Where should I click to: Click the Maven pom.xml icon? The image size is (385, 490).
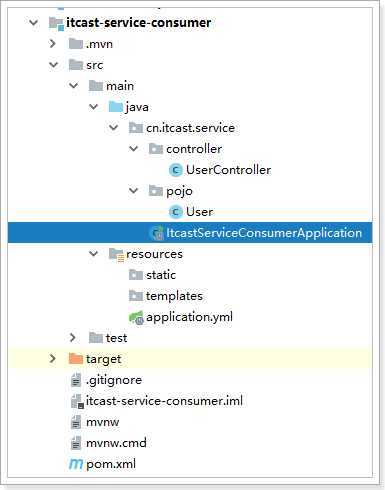pyautogui.click(x=76, y=464)
